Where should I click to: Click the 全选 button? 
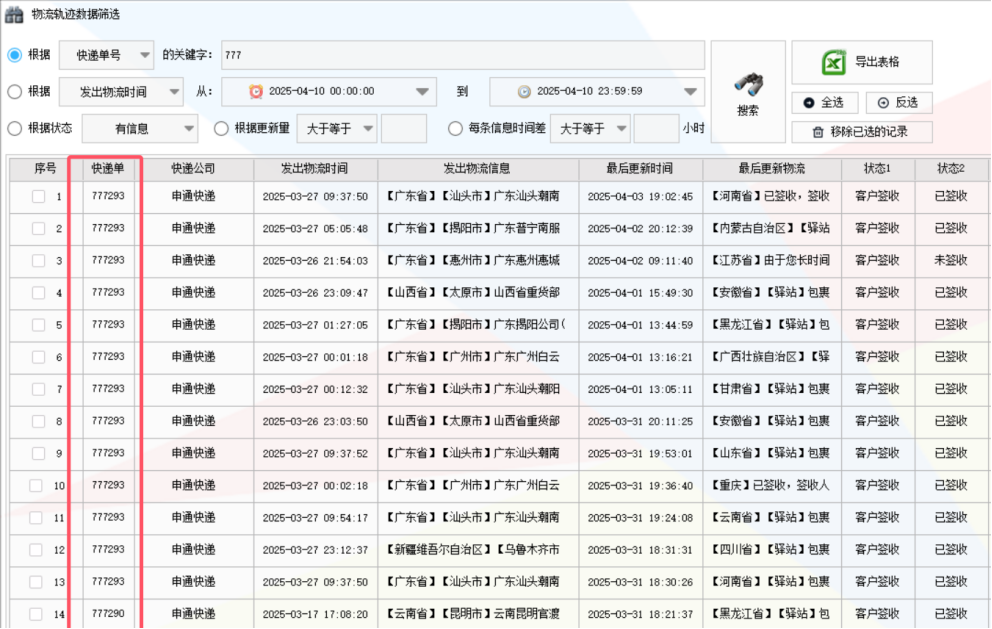coord(824,103)
